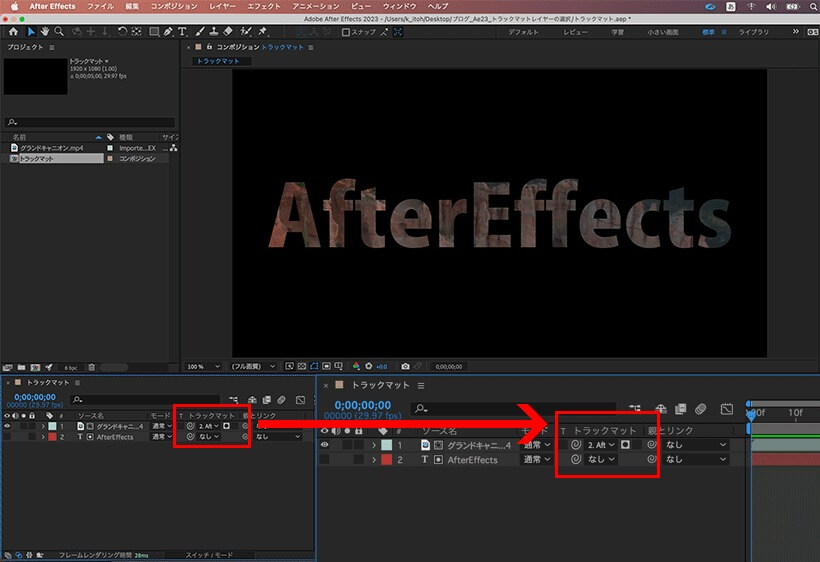Toggle layer 1 eye in small left timeline
This screenshot has width=820, height=562.
[x=7, y=426]
